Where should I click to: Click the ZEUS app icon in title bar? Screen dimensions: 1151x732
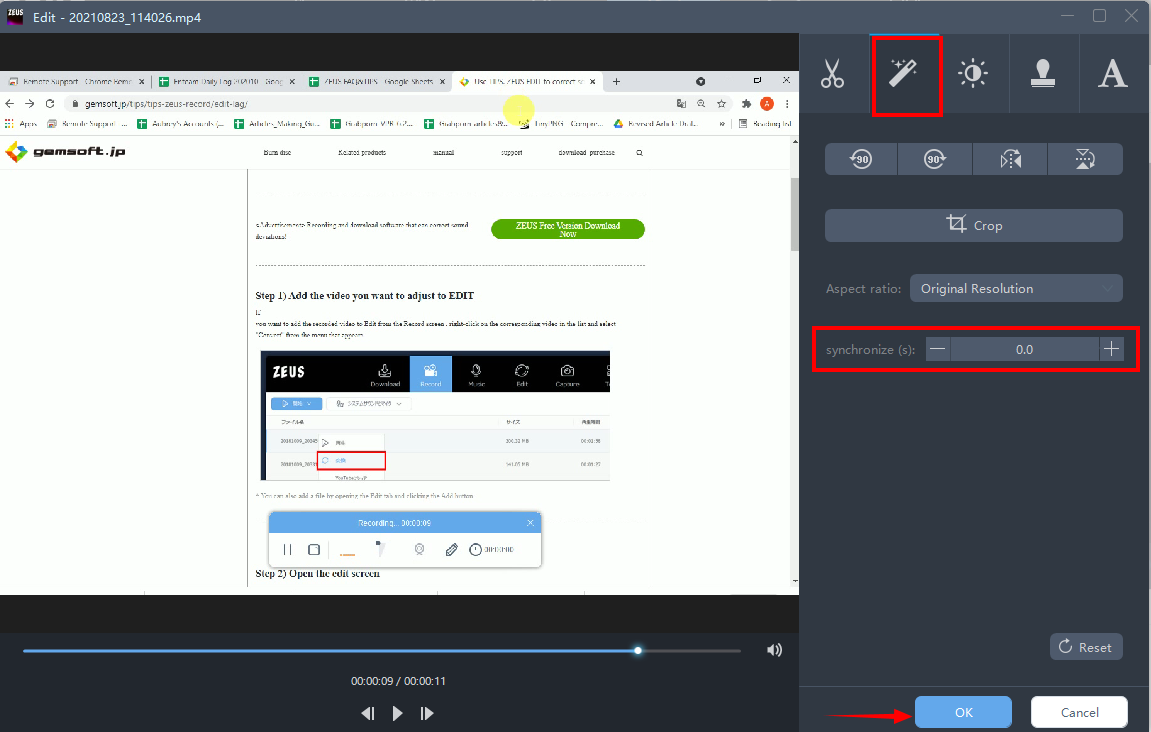(15, 17)
